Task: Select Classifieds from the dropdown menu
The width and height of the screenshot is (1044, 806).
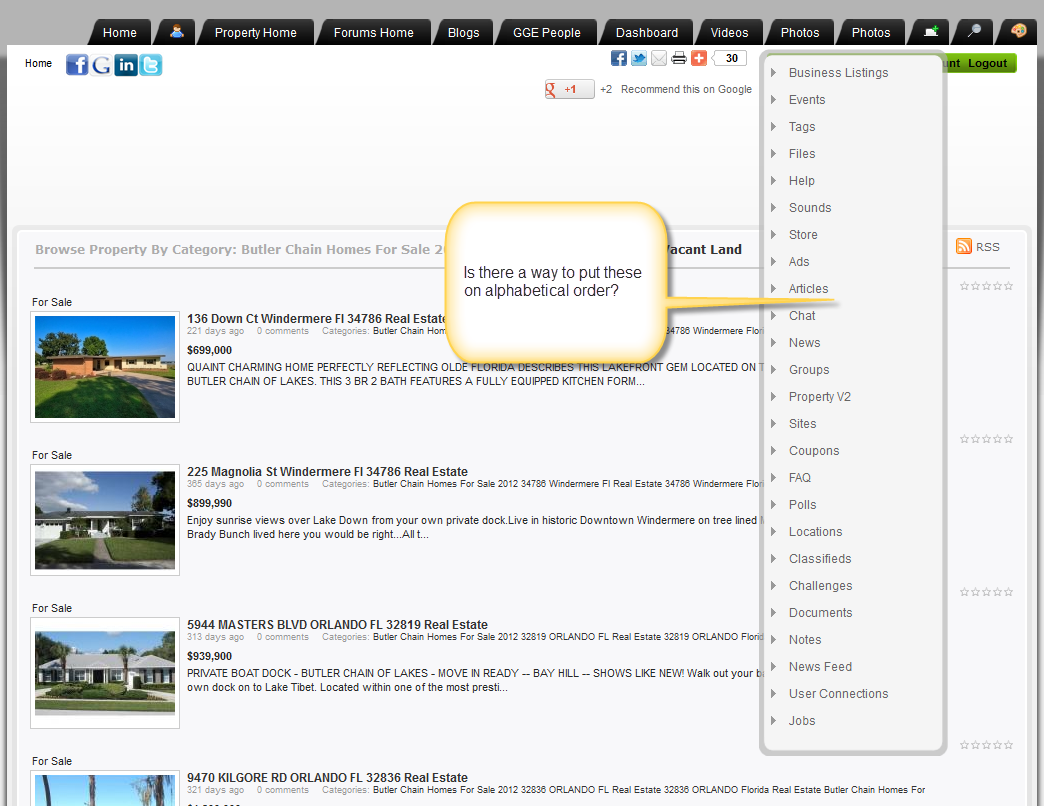Action: pos(819,558)
